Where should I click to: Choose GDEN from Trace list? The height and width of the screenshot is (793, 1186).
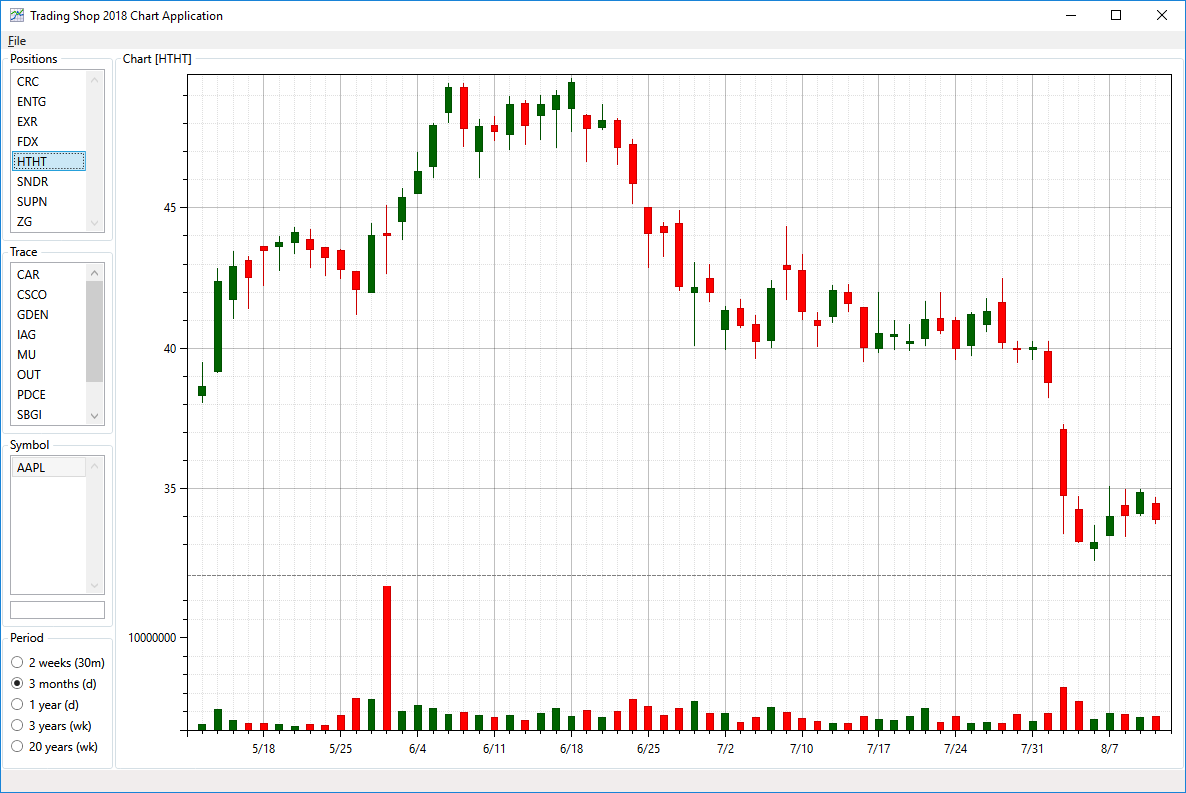(x=48, y=315)
